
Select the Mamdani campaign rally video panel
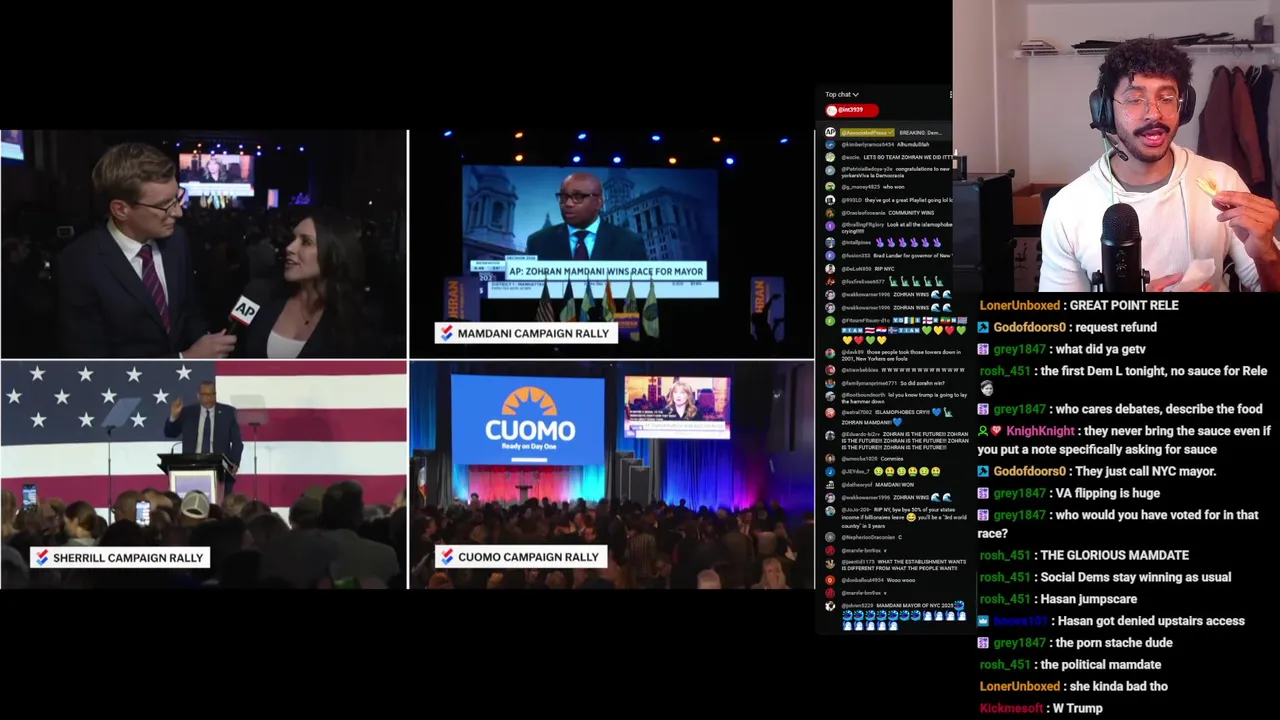coord(612,244)
